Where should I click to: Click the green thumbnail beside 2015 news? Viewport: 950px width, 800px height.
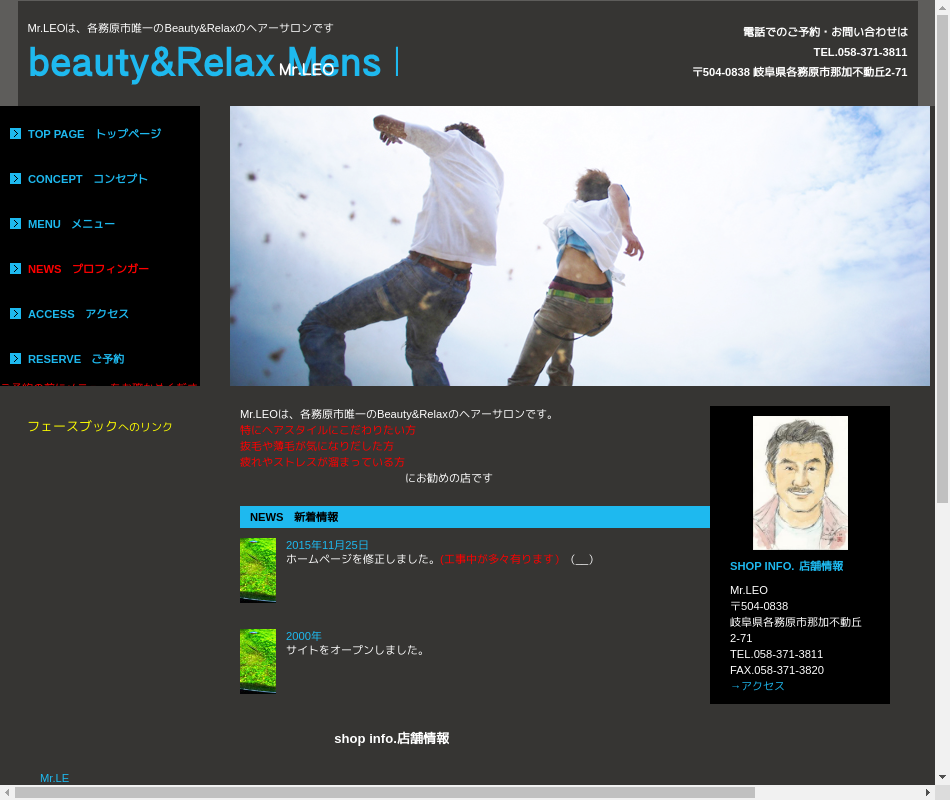(x=258, y=570)
